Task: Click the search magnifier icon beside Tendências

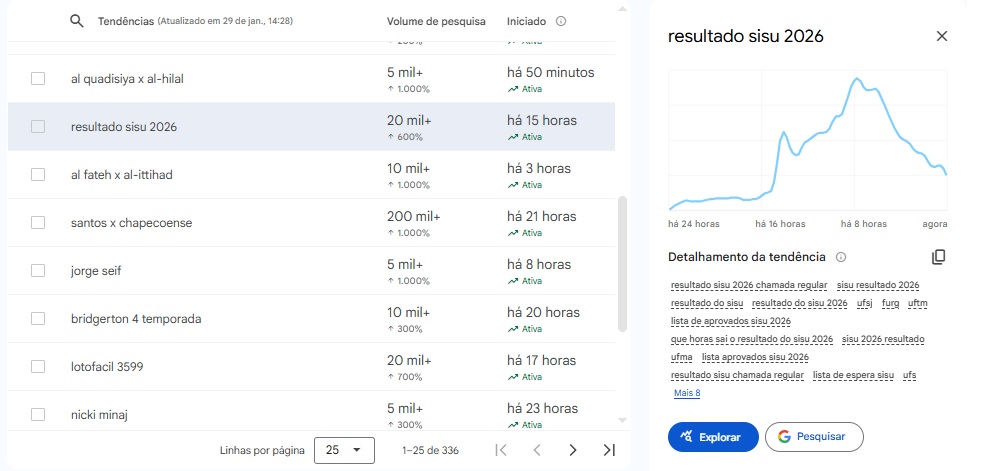Action: tap(77, 21)
